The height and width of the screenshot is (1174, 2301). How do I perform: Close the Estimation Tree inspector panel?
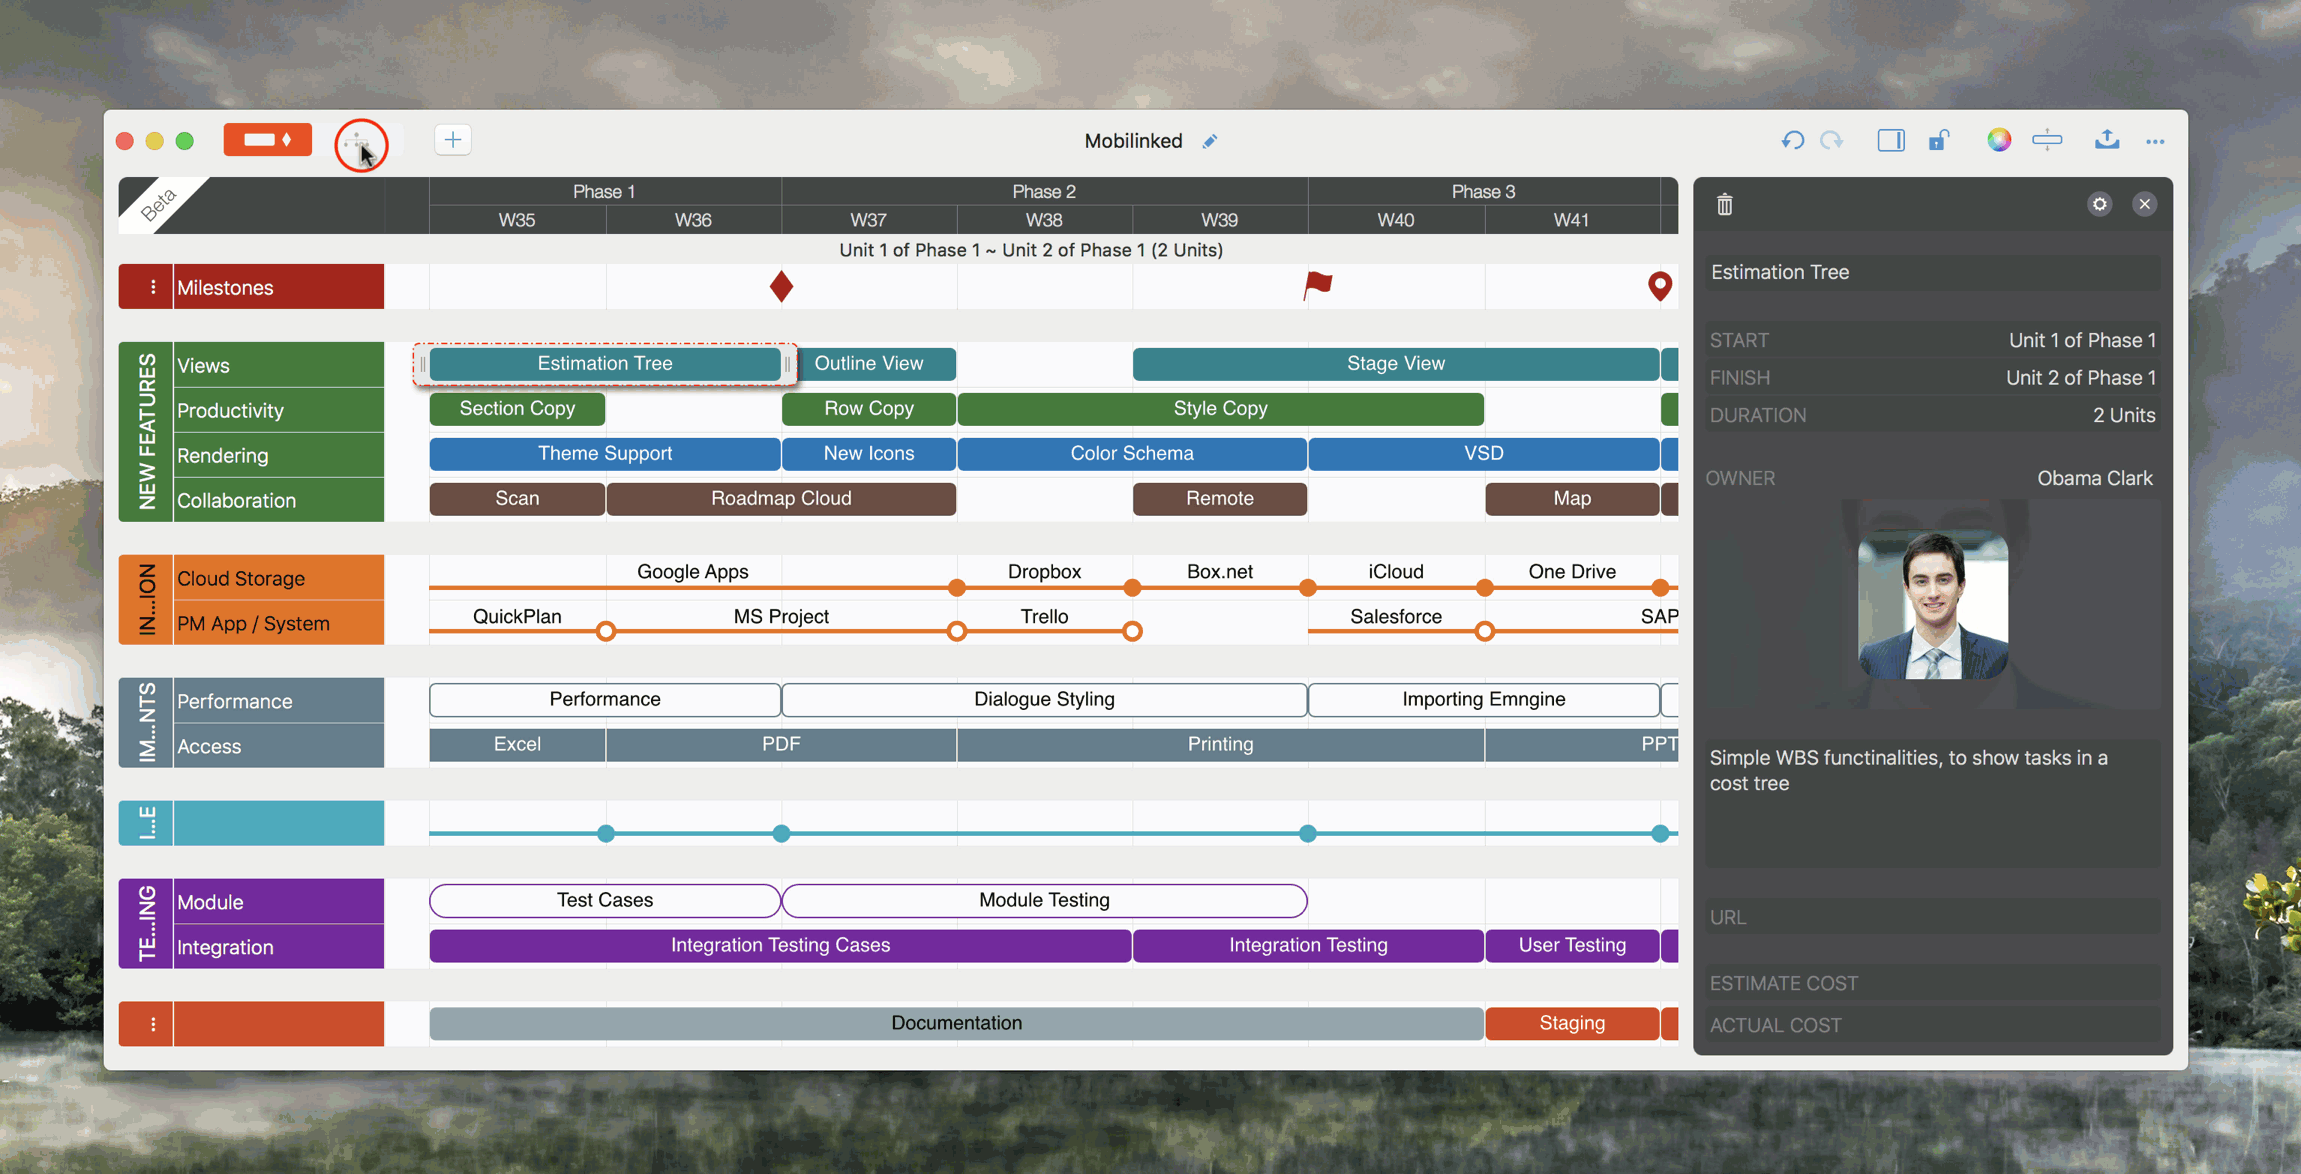click(2144, 204)
